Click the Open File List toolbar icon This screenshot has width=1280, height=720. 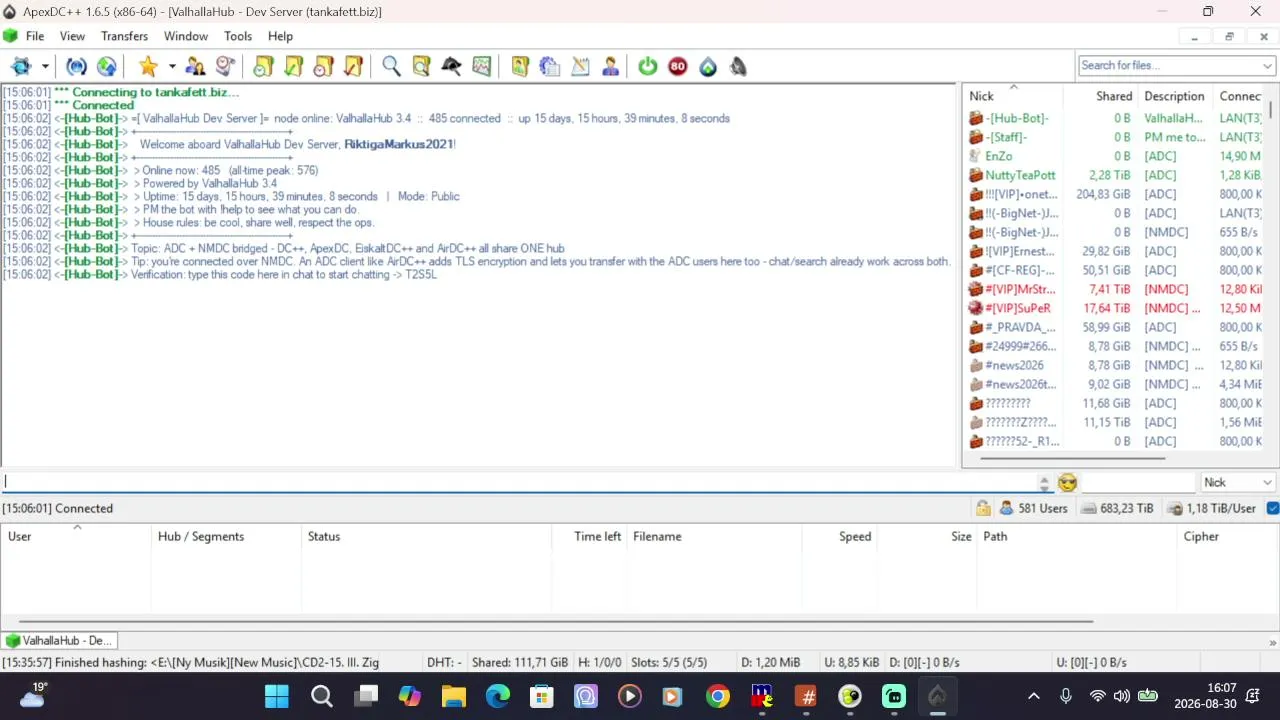point(520,67)
